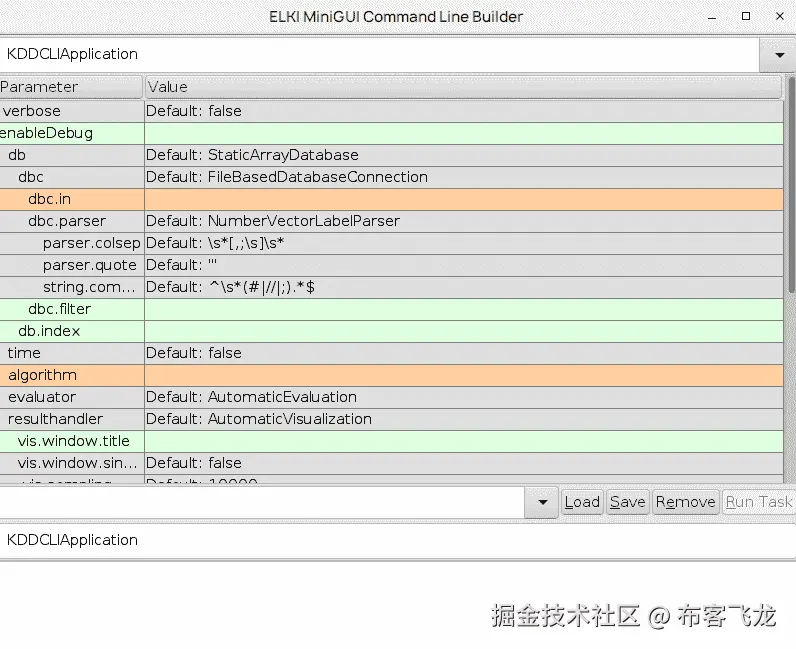Image resolution: width=796 pixels, height=649 pixels.
Task: Click the Save button
Action: (627, 502)
